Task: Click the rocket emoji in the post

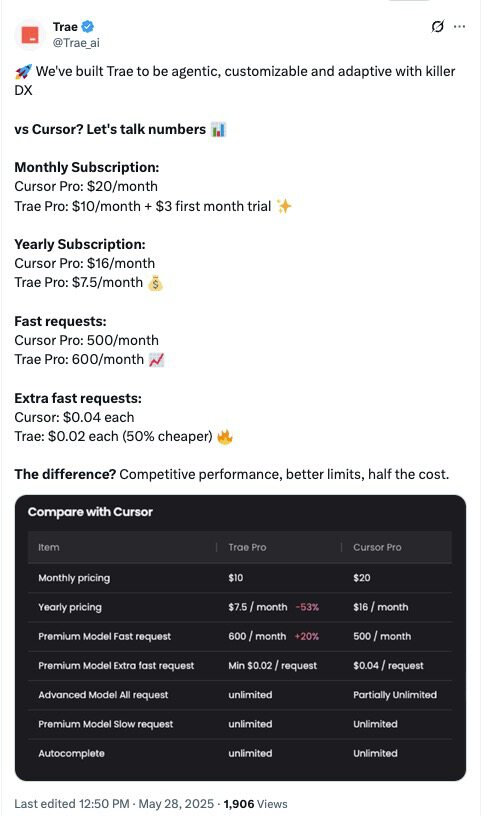Action: (x=23, y=72)
